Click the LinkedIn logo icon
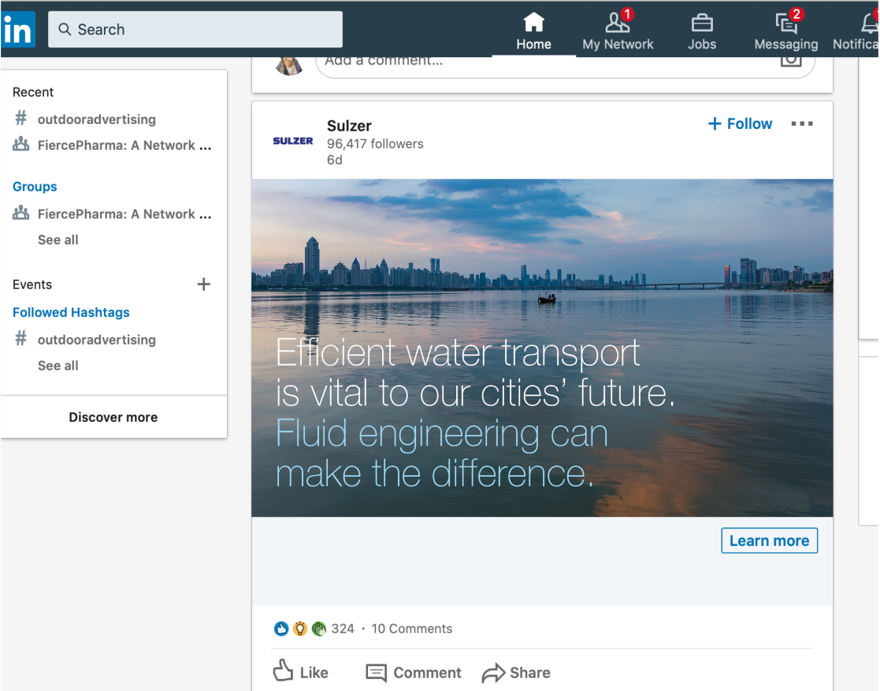 point(18,30)
